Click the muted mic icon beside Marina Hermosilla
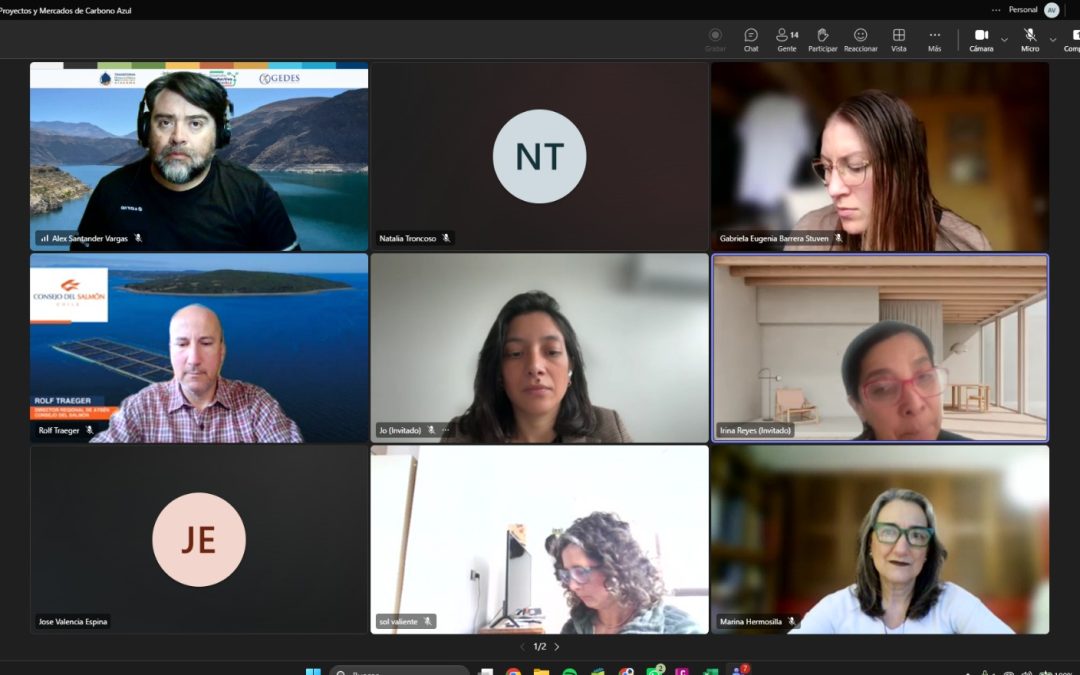The width and height of the screenshot is (1080, 675). (791, 621)
